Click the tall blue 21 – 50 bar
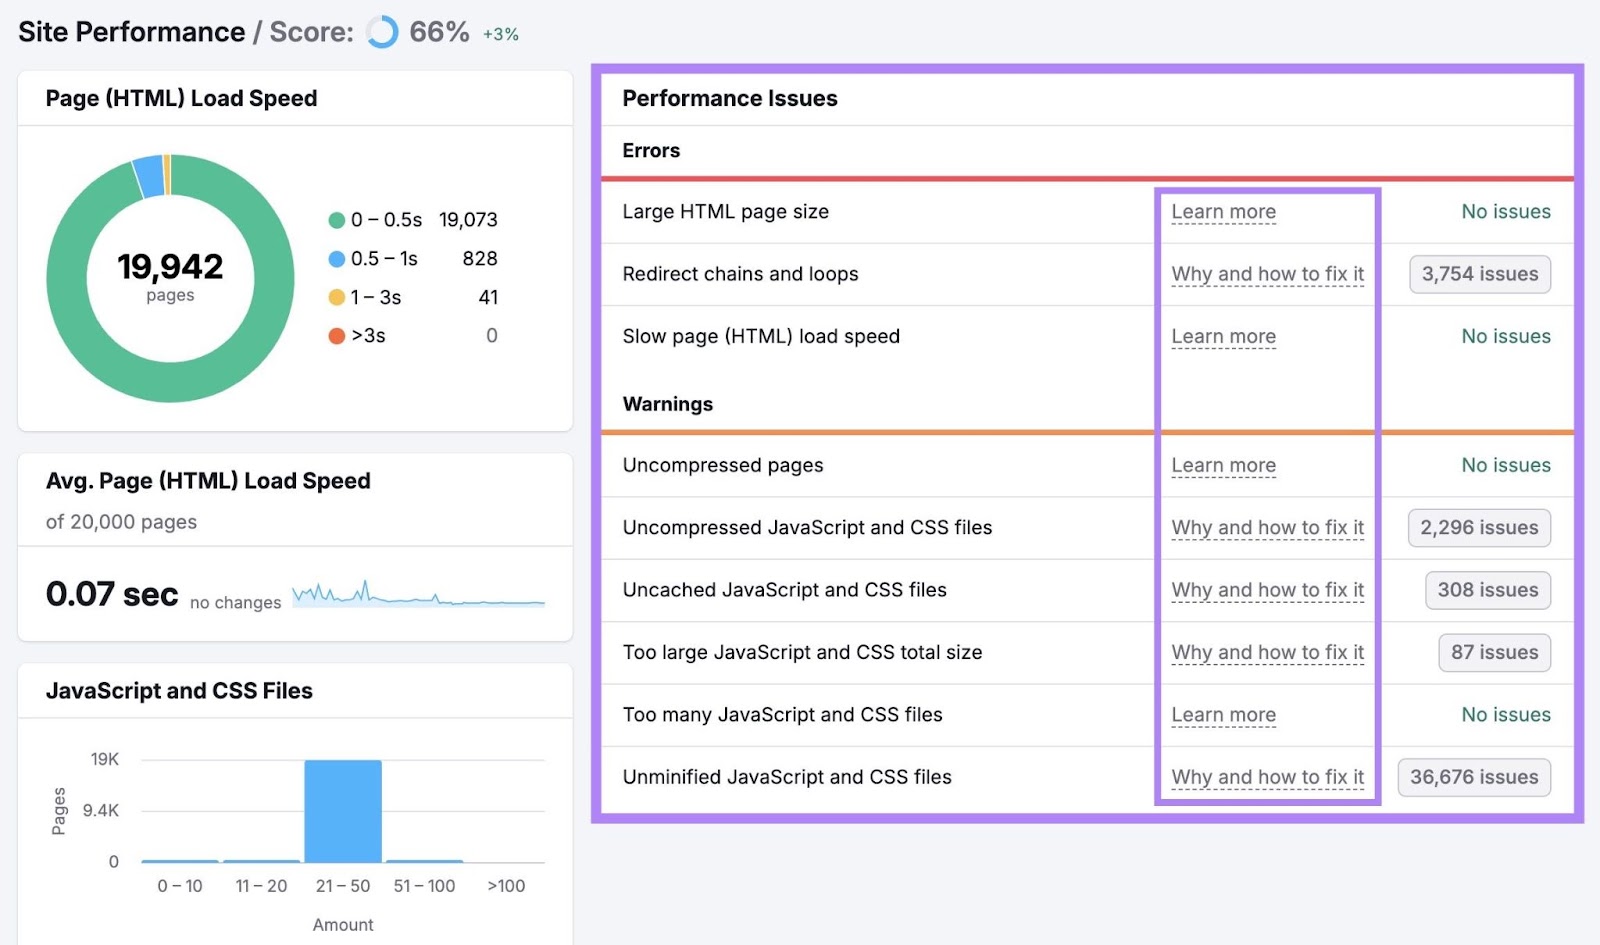The height and width of the screenshot is (945, 1600). [x=343, y=811]
